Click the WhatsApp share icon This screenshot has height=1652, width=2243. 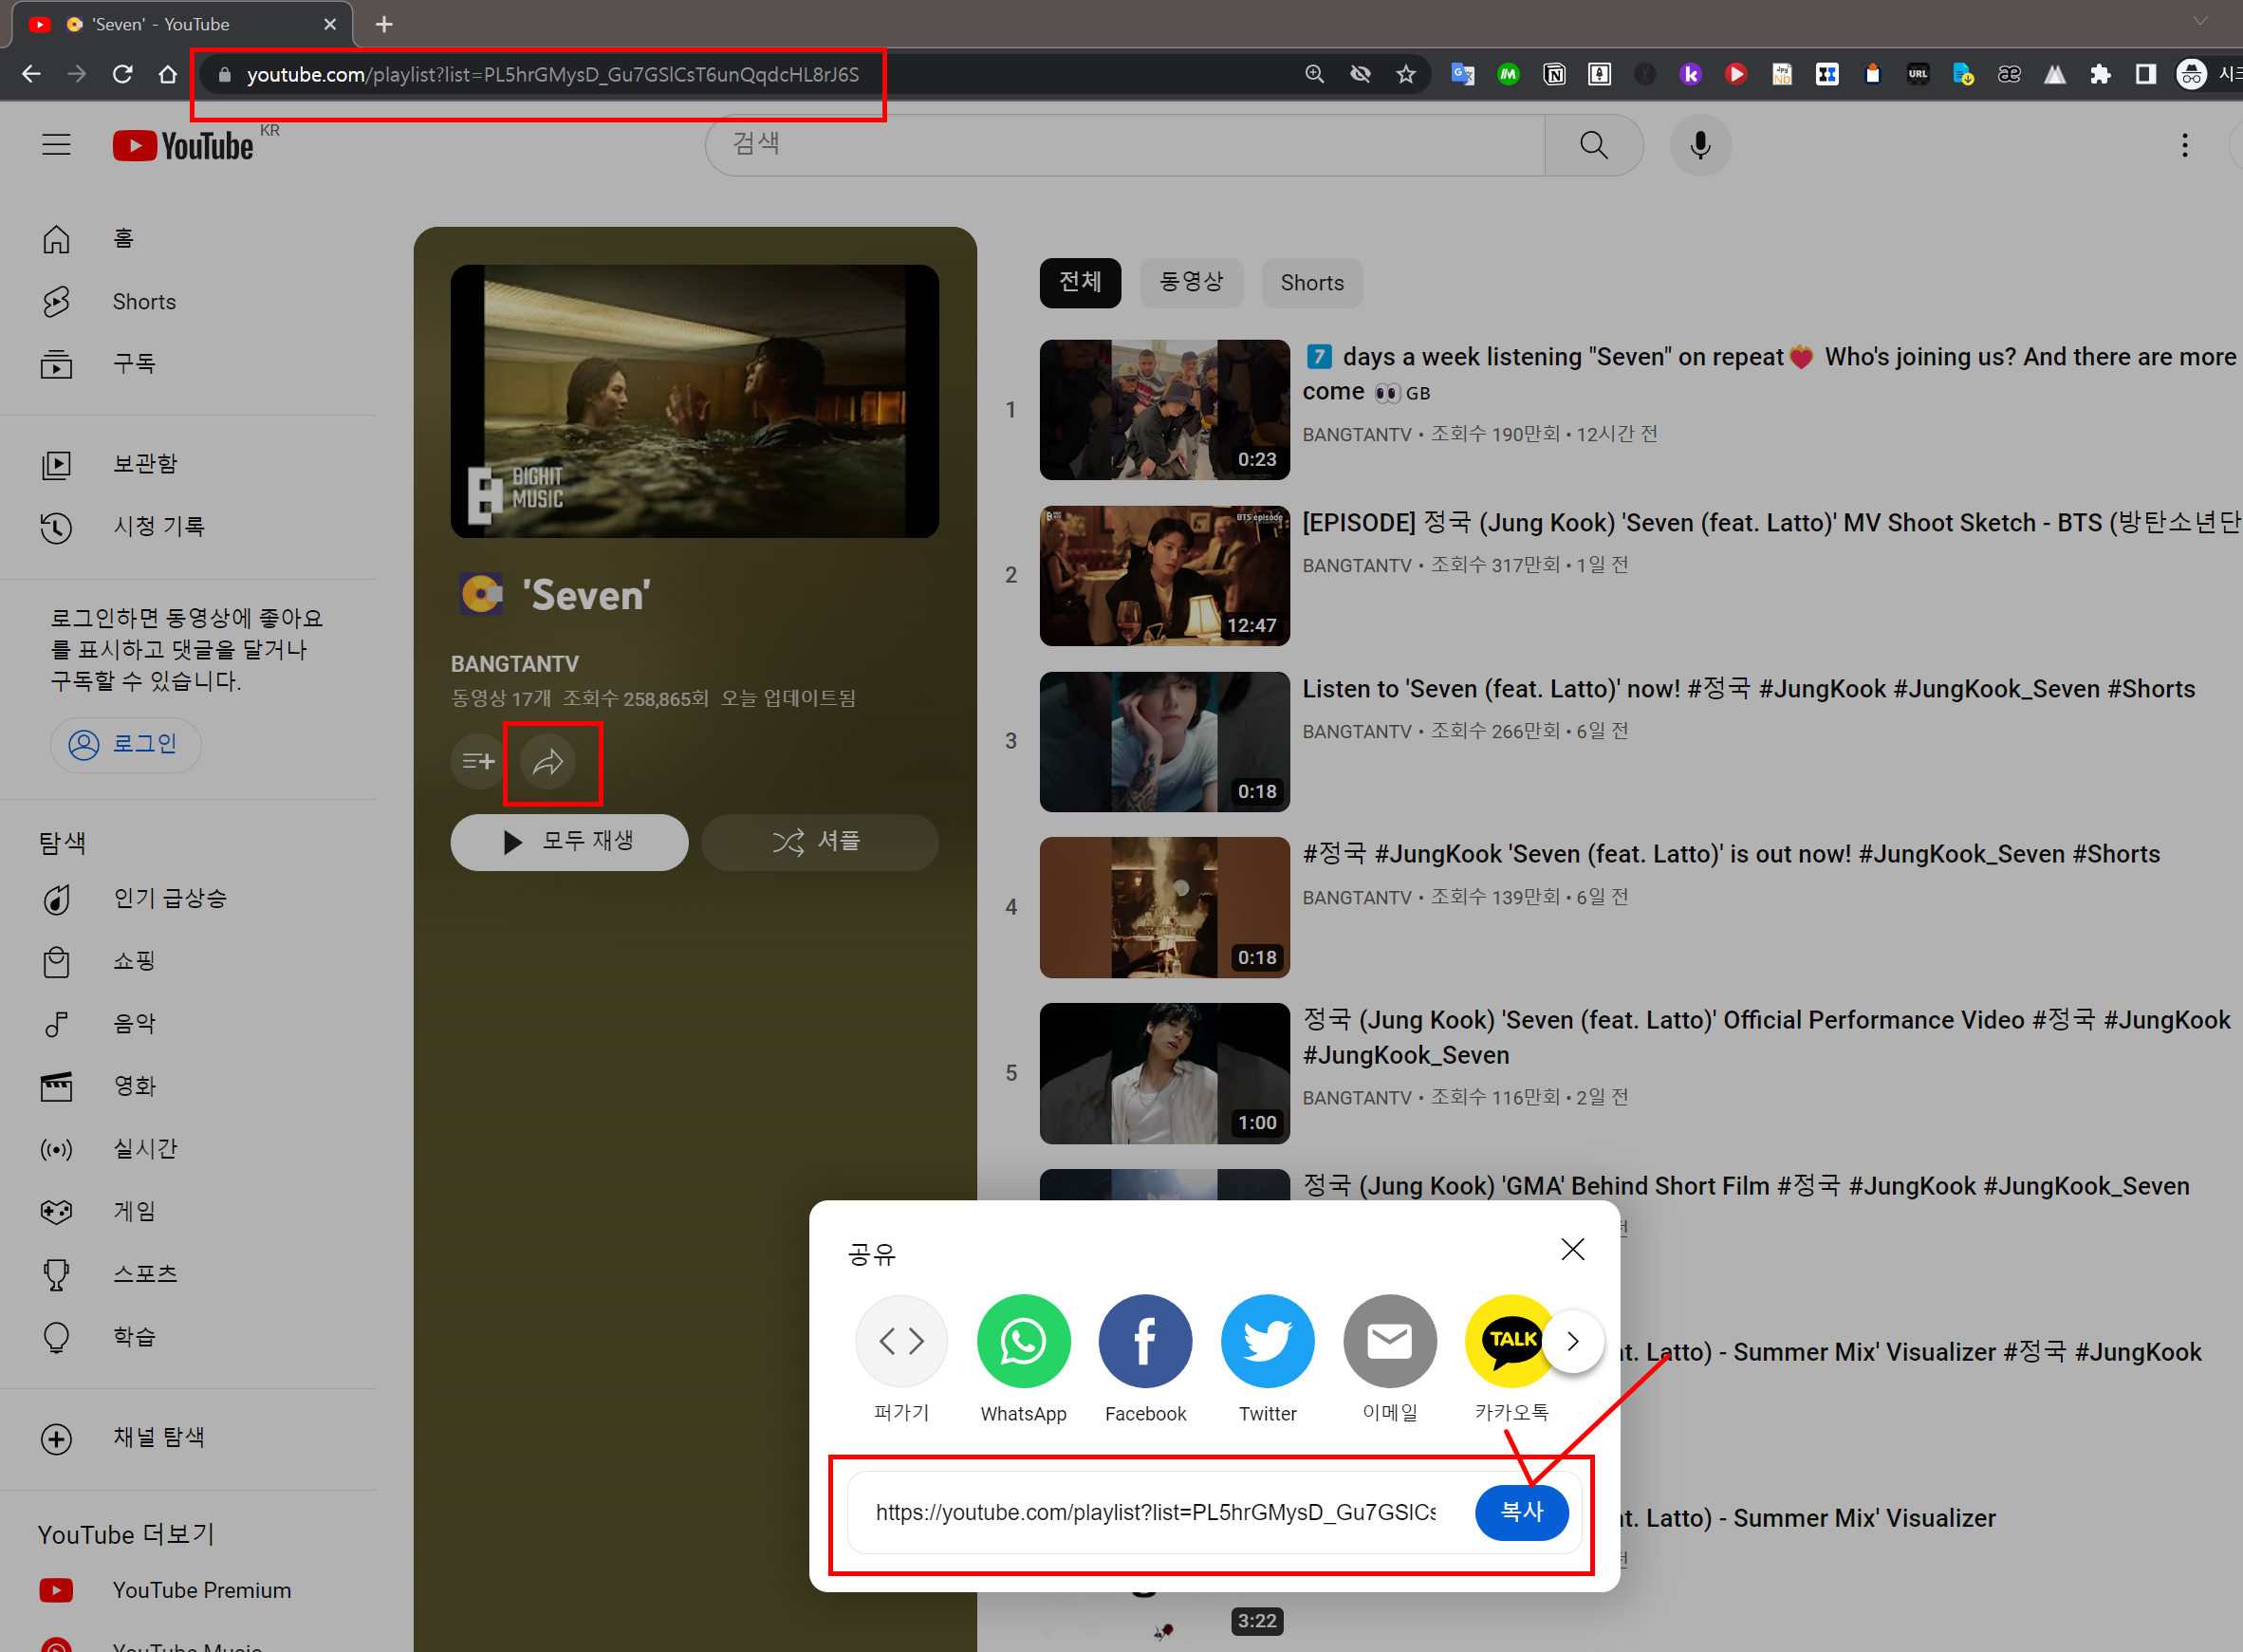click(1023, 1340)
